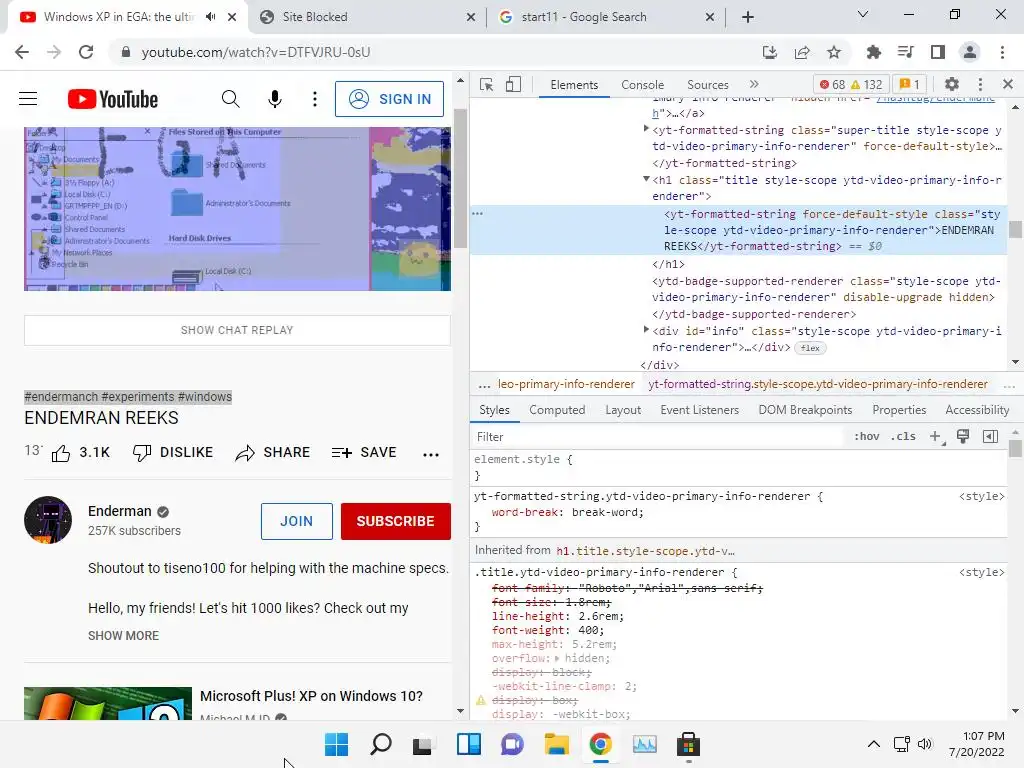1024x768 pixels.
Task: Select the Event Listeners tab
Action: click(699, 410)
